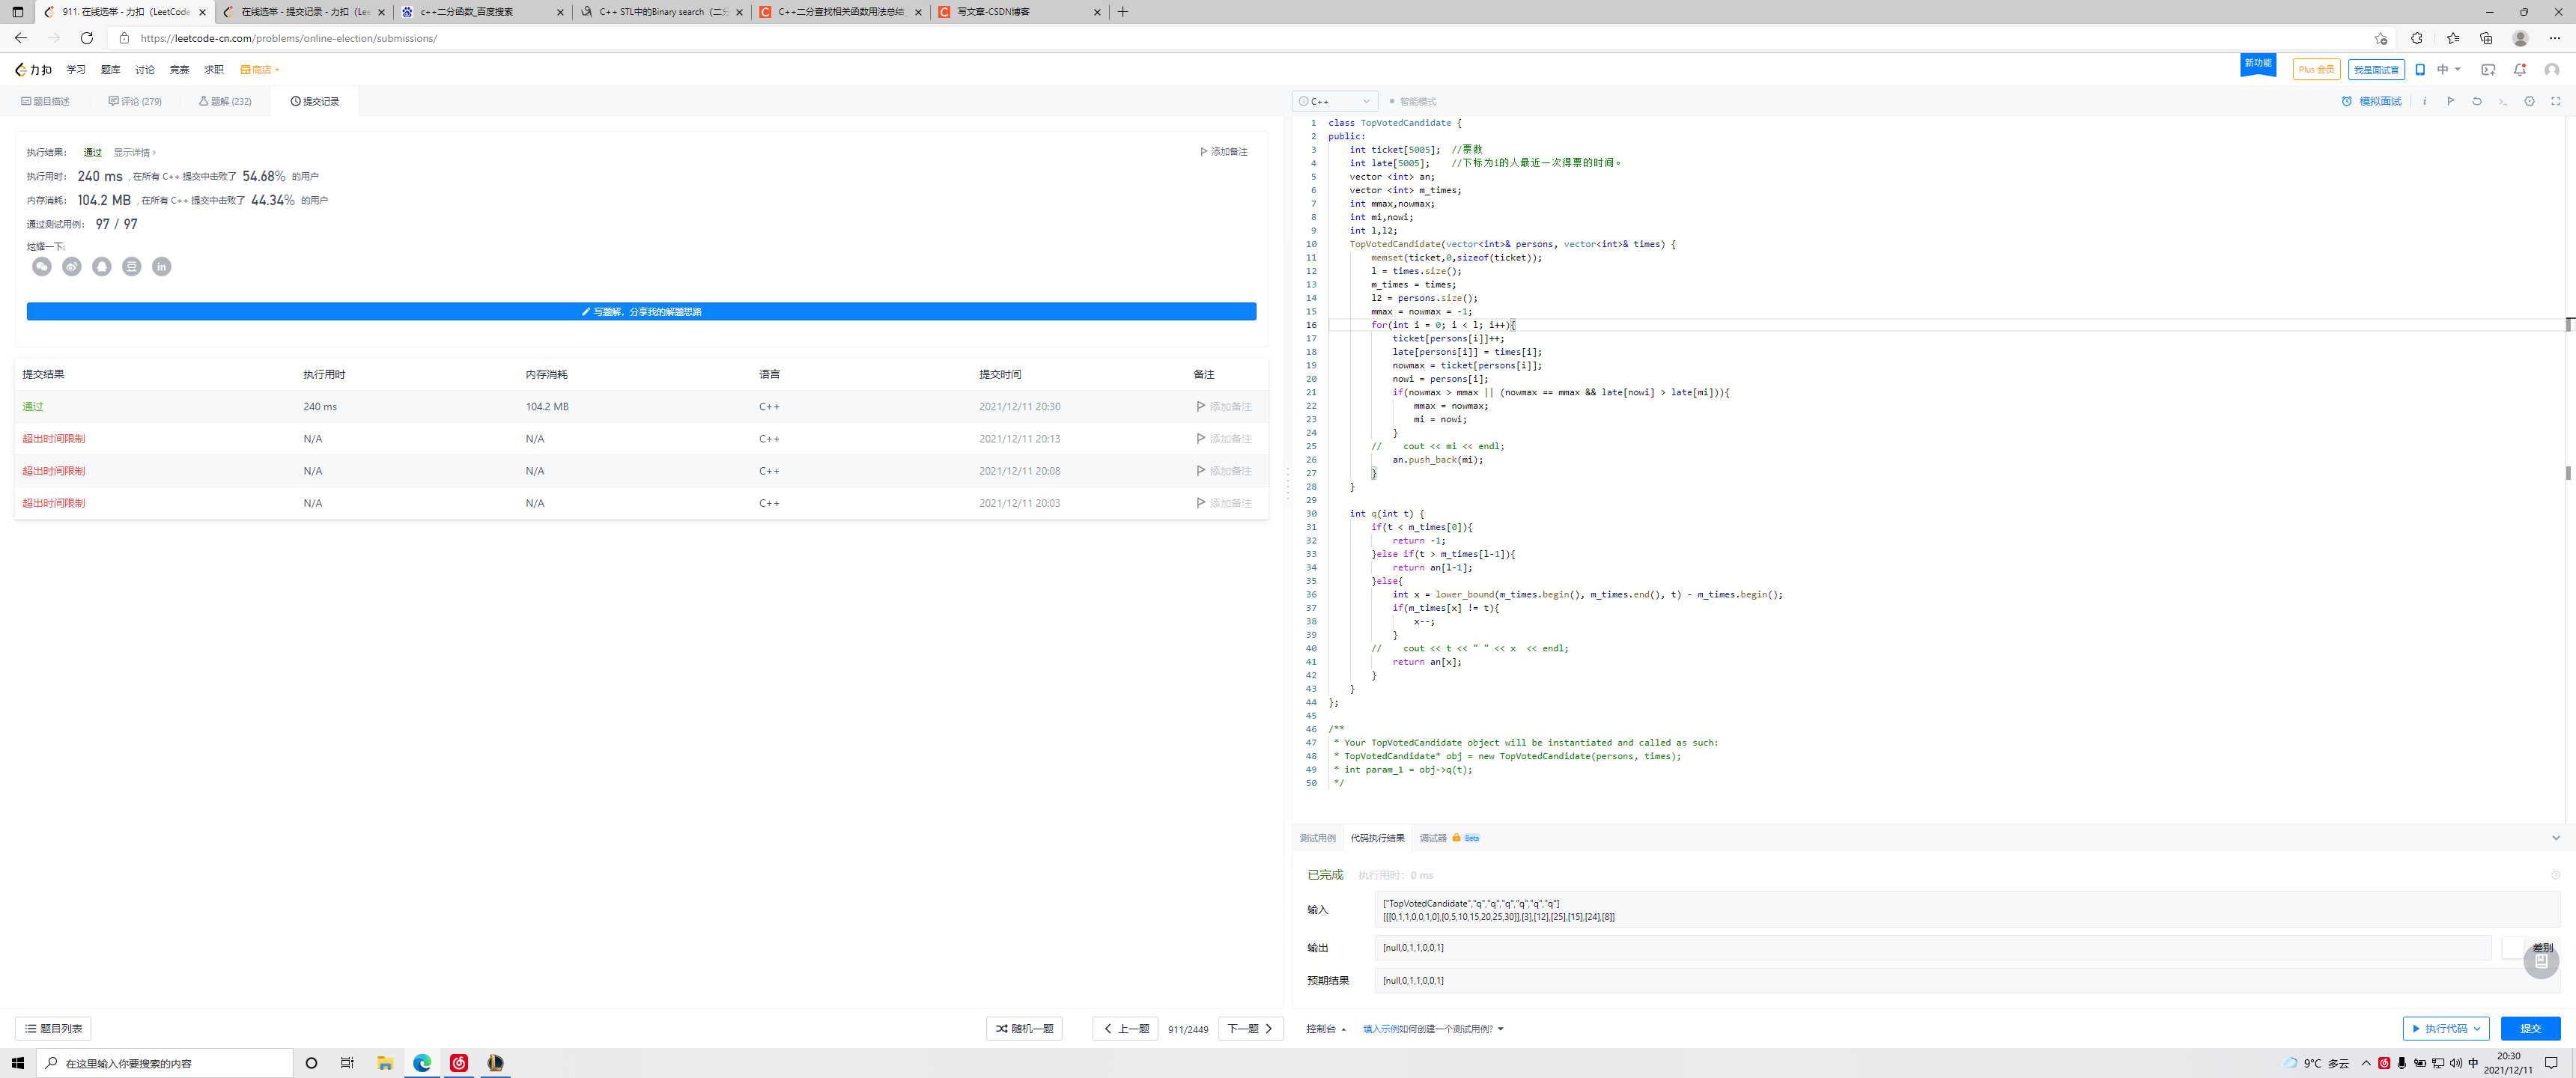The width and height of the screenshot is (2576, 1078).
Task: Reset code to default template
Action: (2477, 101)
